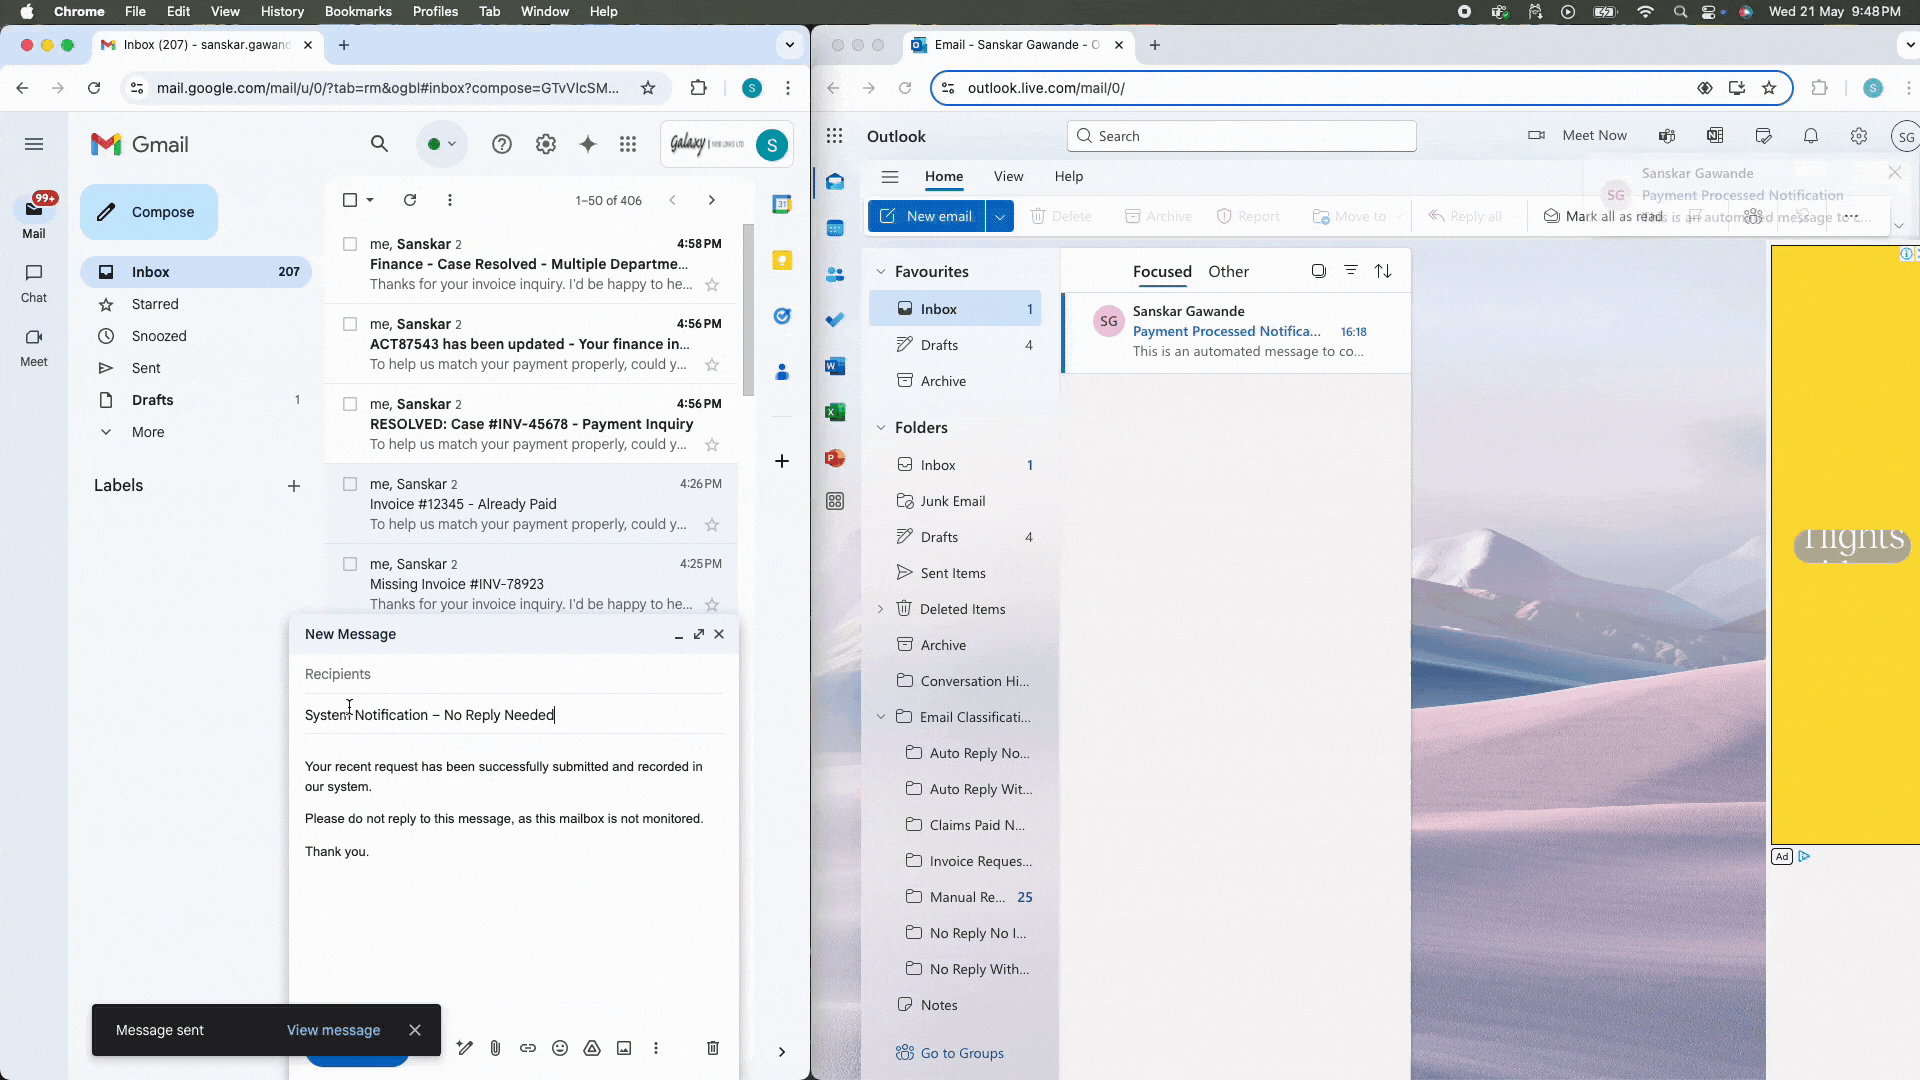Select the Missing Invoice #INV-78923 email checkbox

(350, 564)
